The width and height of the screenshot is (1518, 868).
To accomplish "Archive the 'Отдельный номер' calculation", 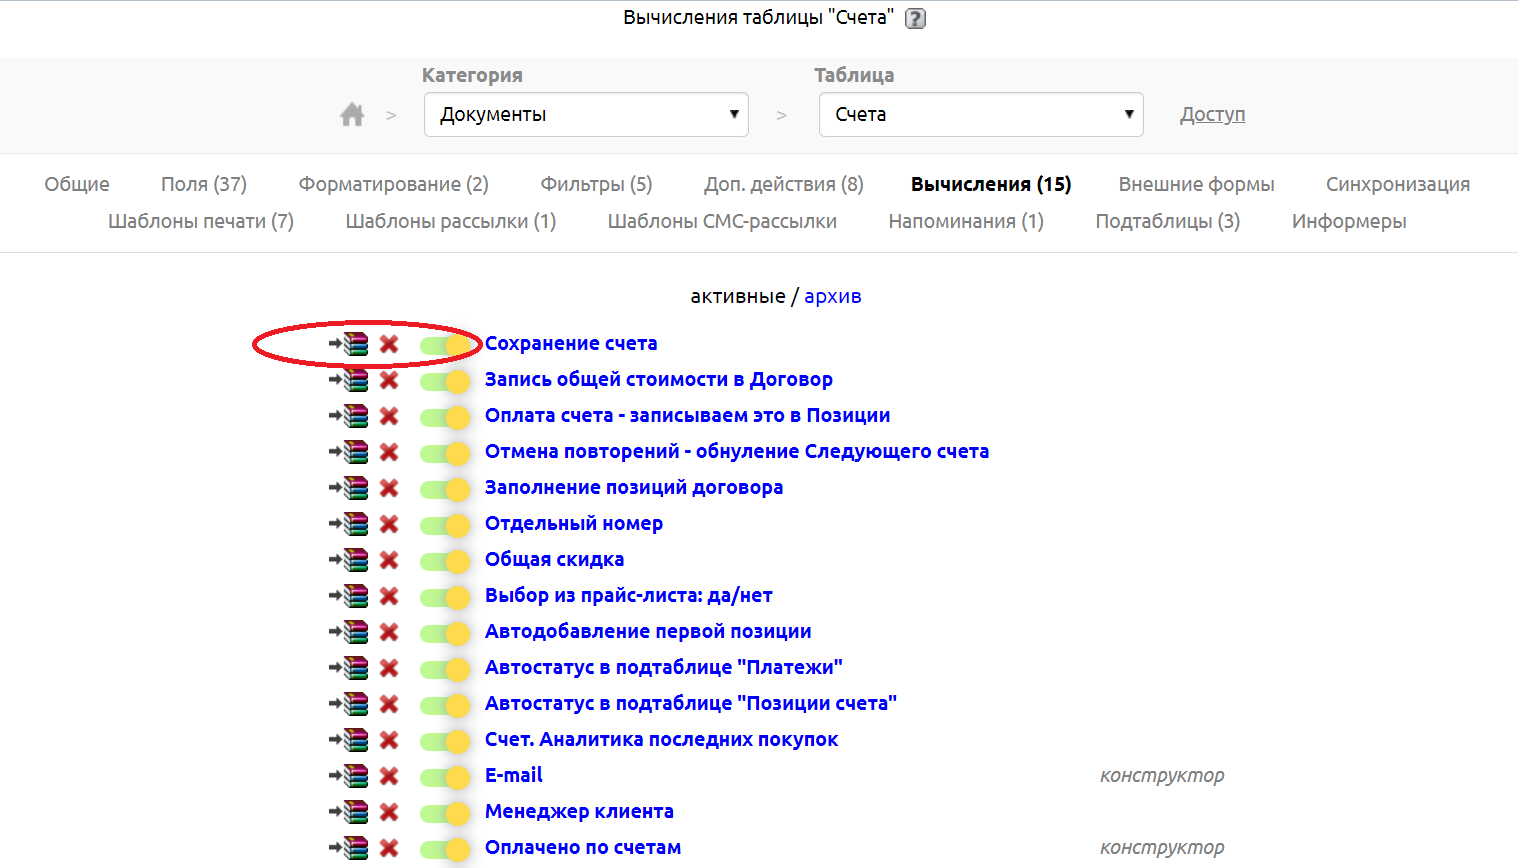I will click(349, 524).
